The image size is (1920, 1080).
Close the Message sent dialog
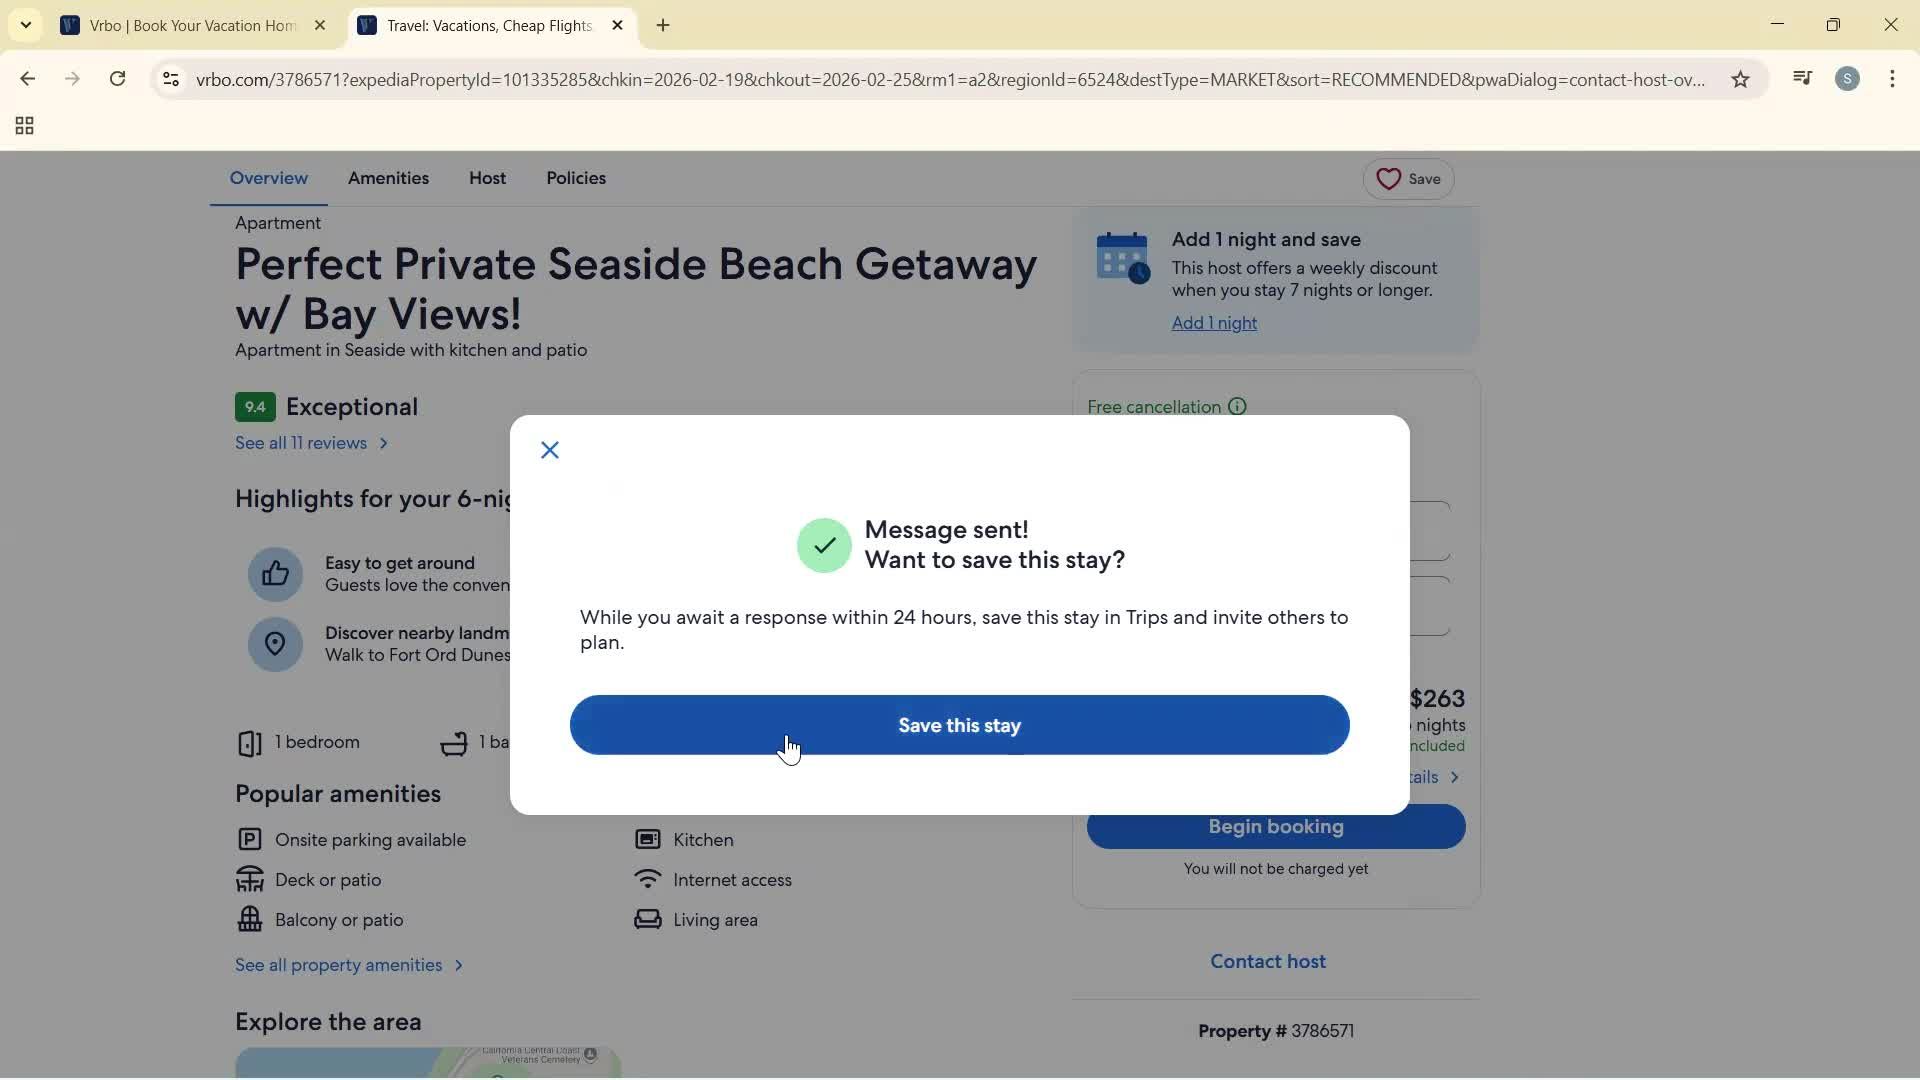coord(550,450)
